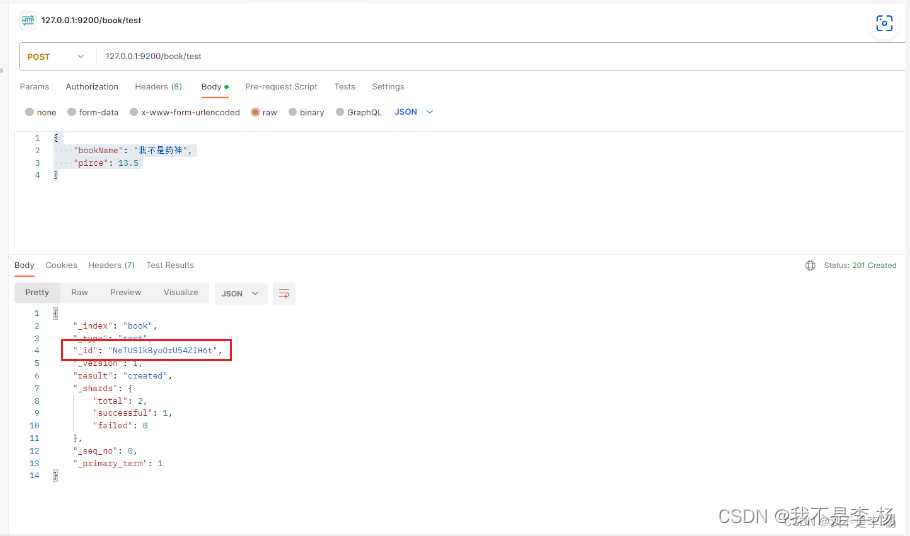Select the none body radio button
The width and height of the screenshot is (910, 536).
point(29,112)
